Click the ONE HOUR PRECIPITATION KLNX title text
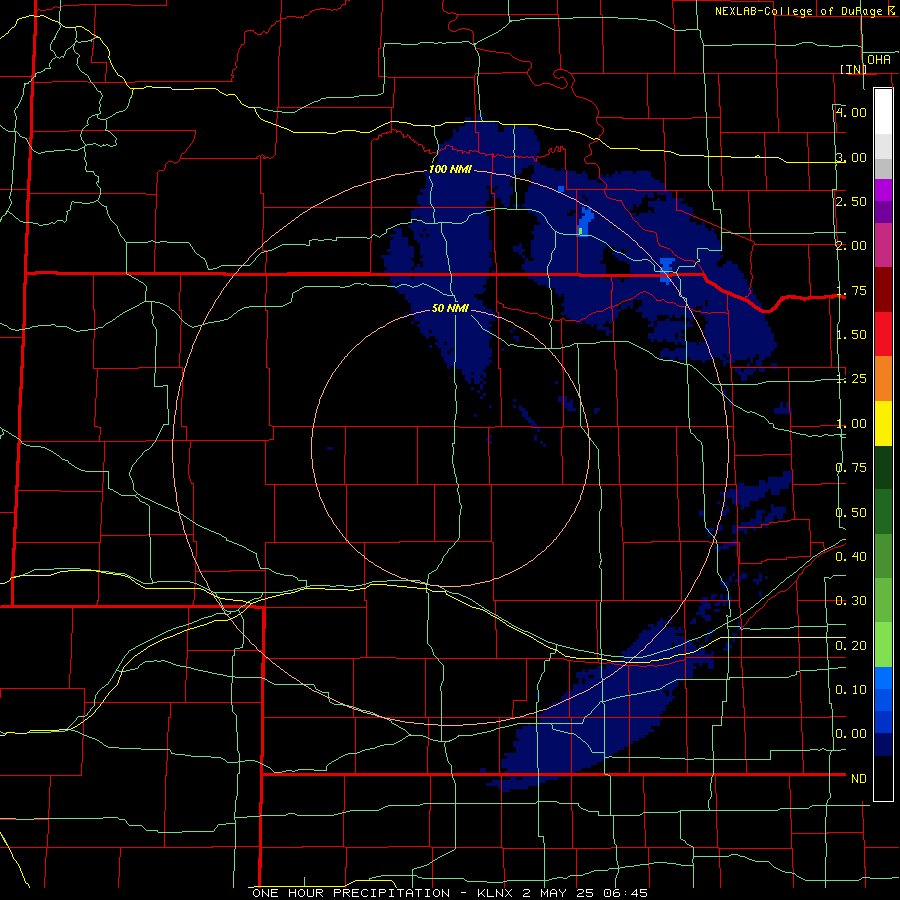This screenshot has height=900, width=900. 450,893
